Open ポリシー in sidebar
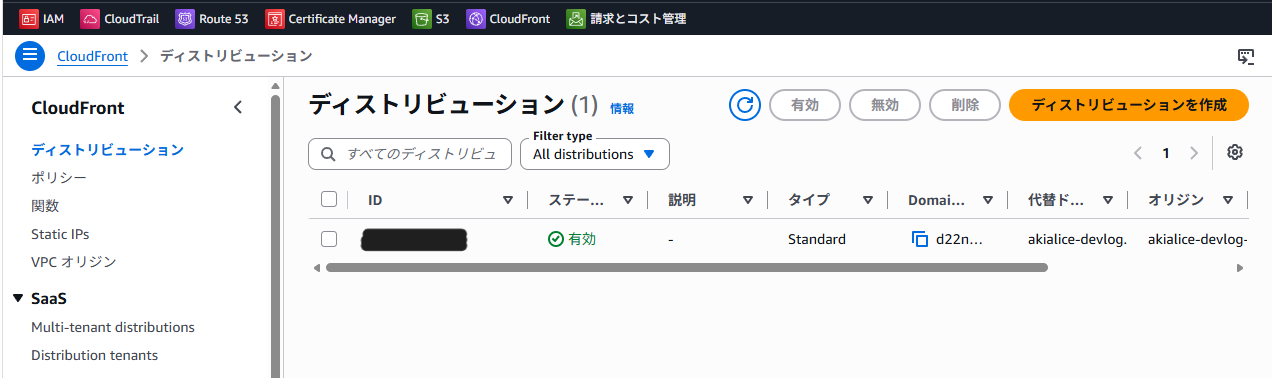 click(x=59, y=178)
